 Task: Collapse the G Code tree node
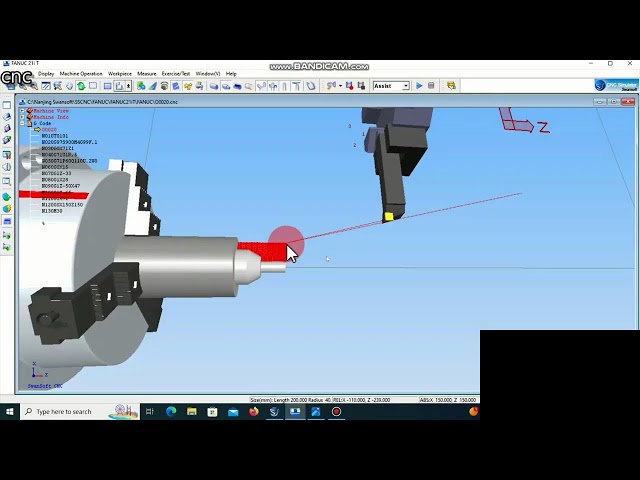22,123
